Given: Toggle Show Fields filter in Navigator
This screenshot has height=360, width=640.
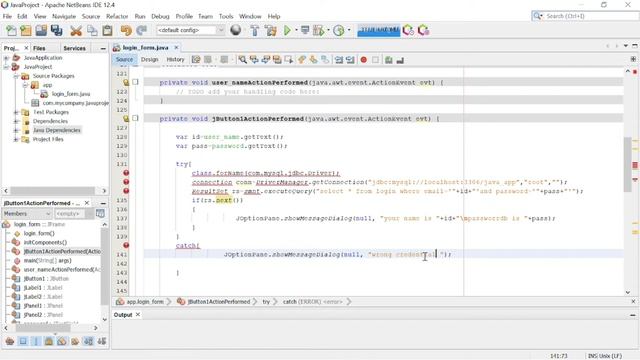Looking at the screenshot, I should [23, 341].
